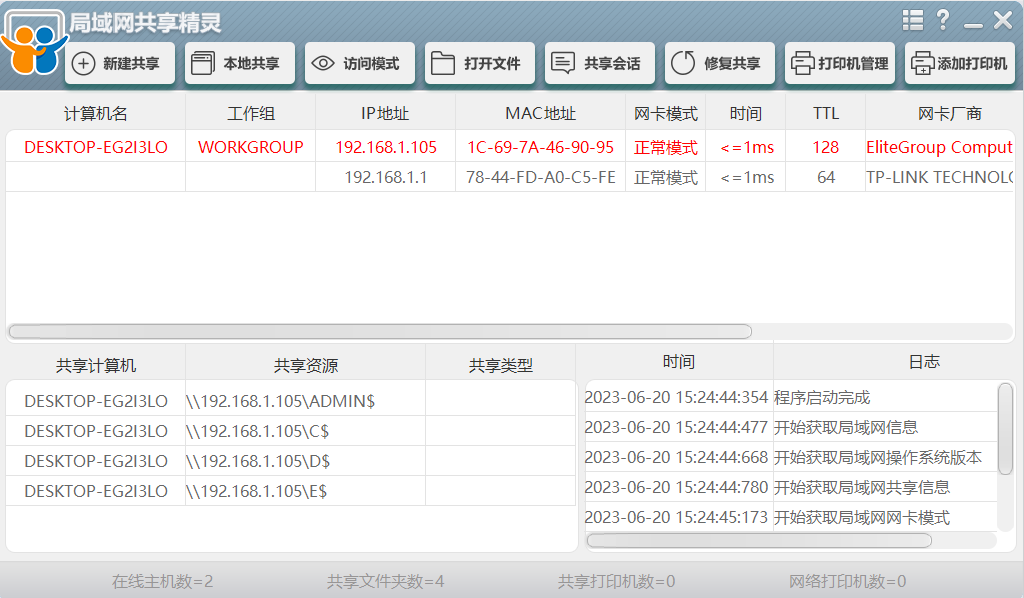This screenshot has height=598, width=1024.
Task: Open 本地共享 local shares
Action: (x=240, y=63)
